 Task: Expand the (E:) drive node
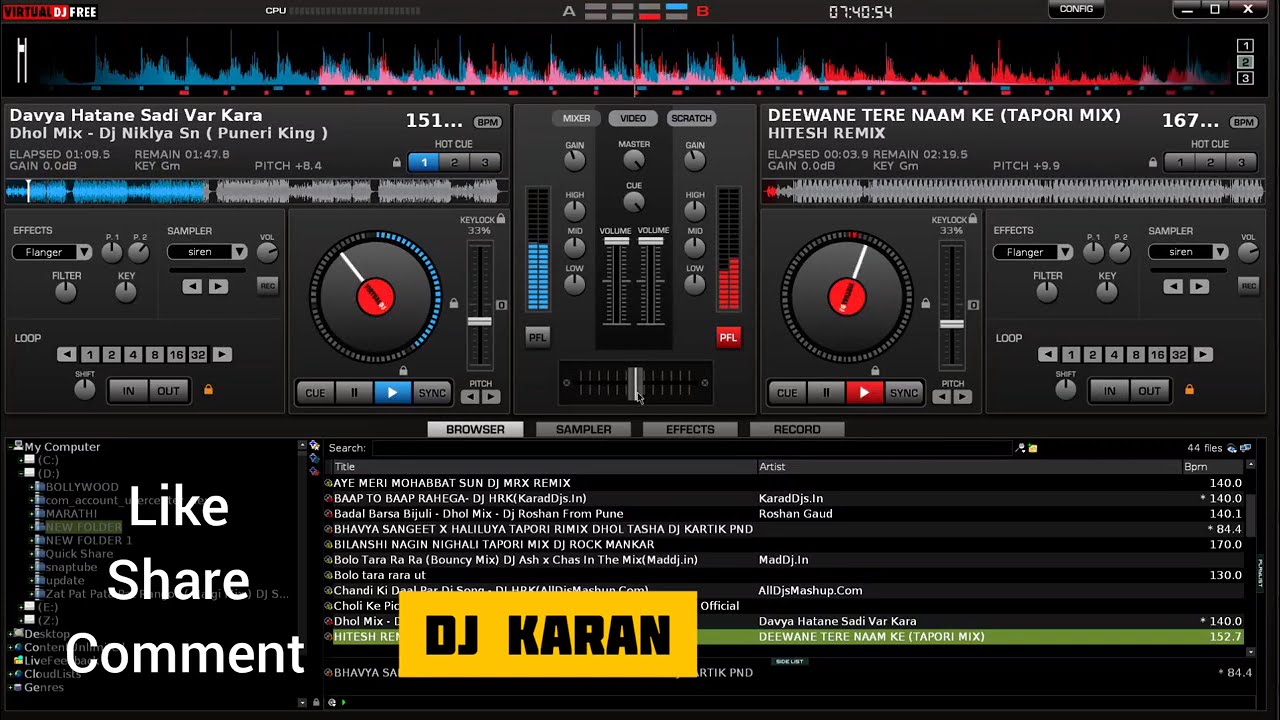(21, 607)
